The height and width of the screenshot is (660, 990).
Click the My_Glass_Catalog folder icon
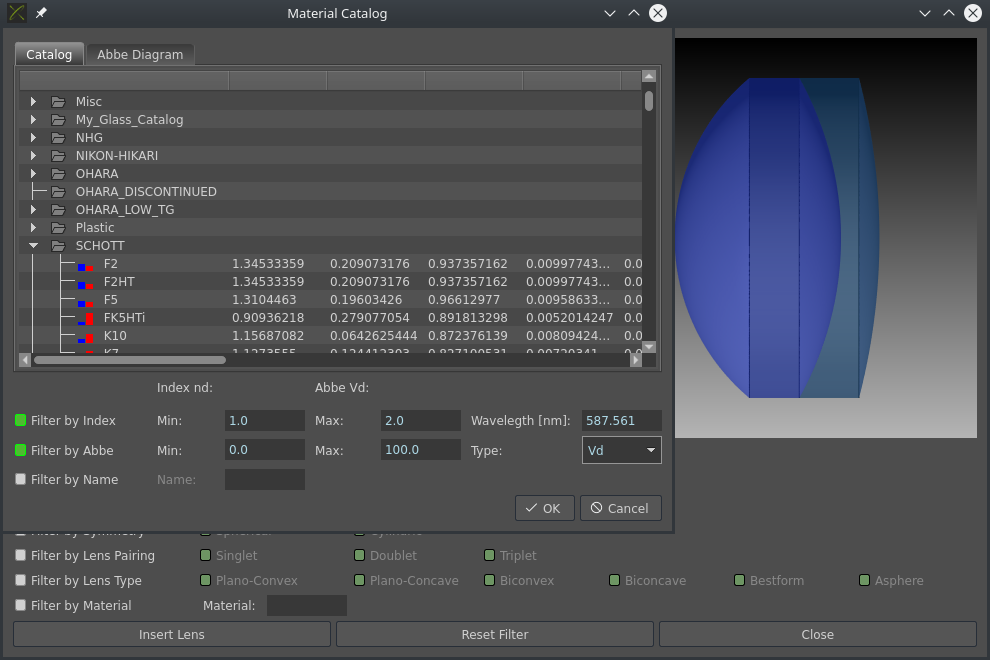[59, 120]
